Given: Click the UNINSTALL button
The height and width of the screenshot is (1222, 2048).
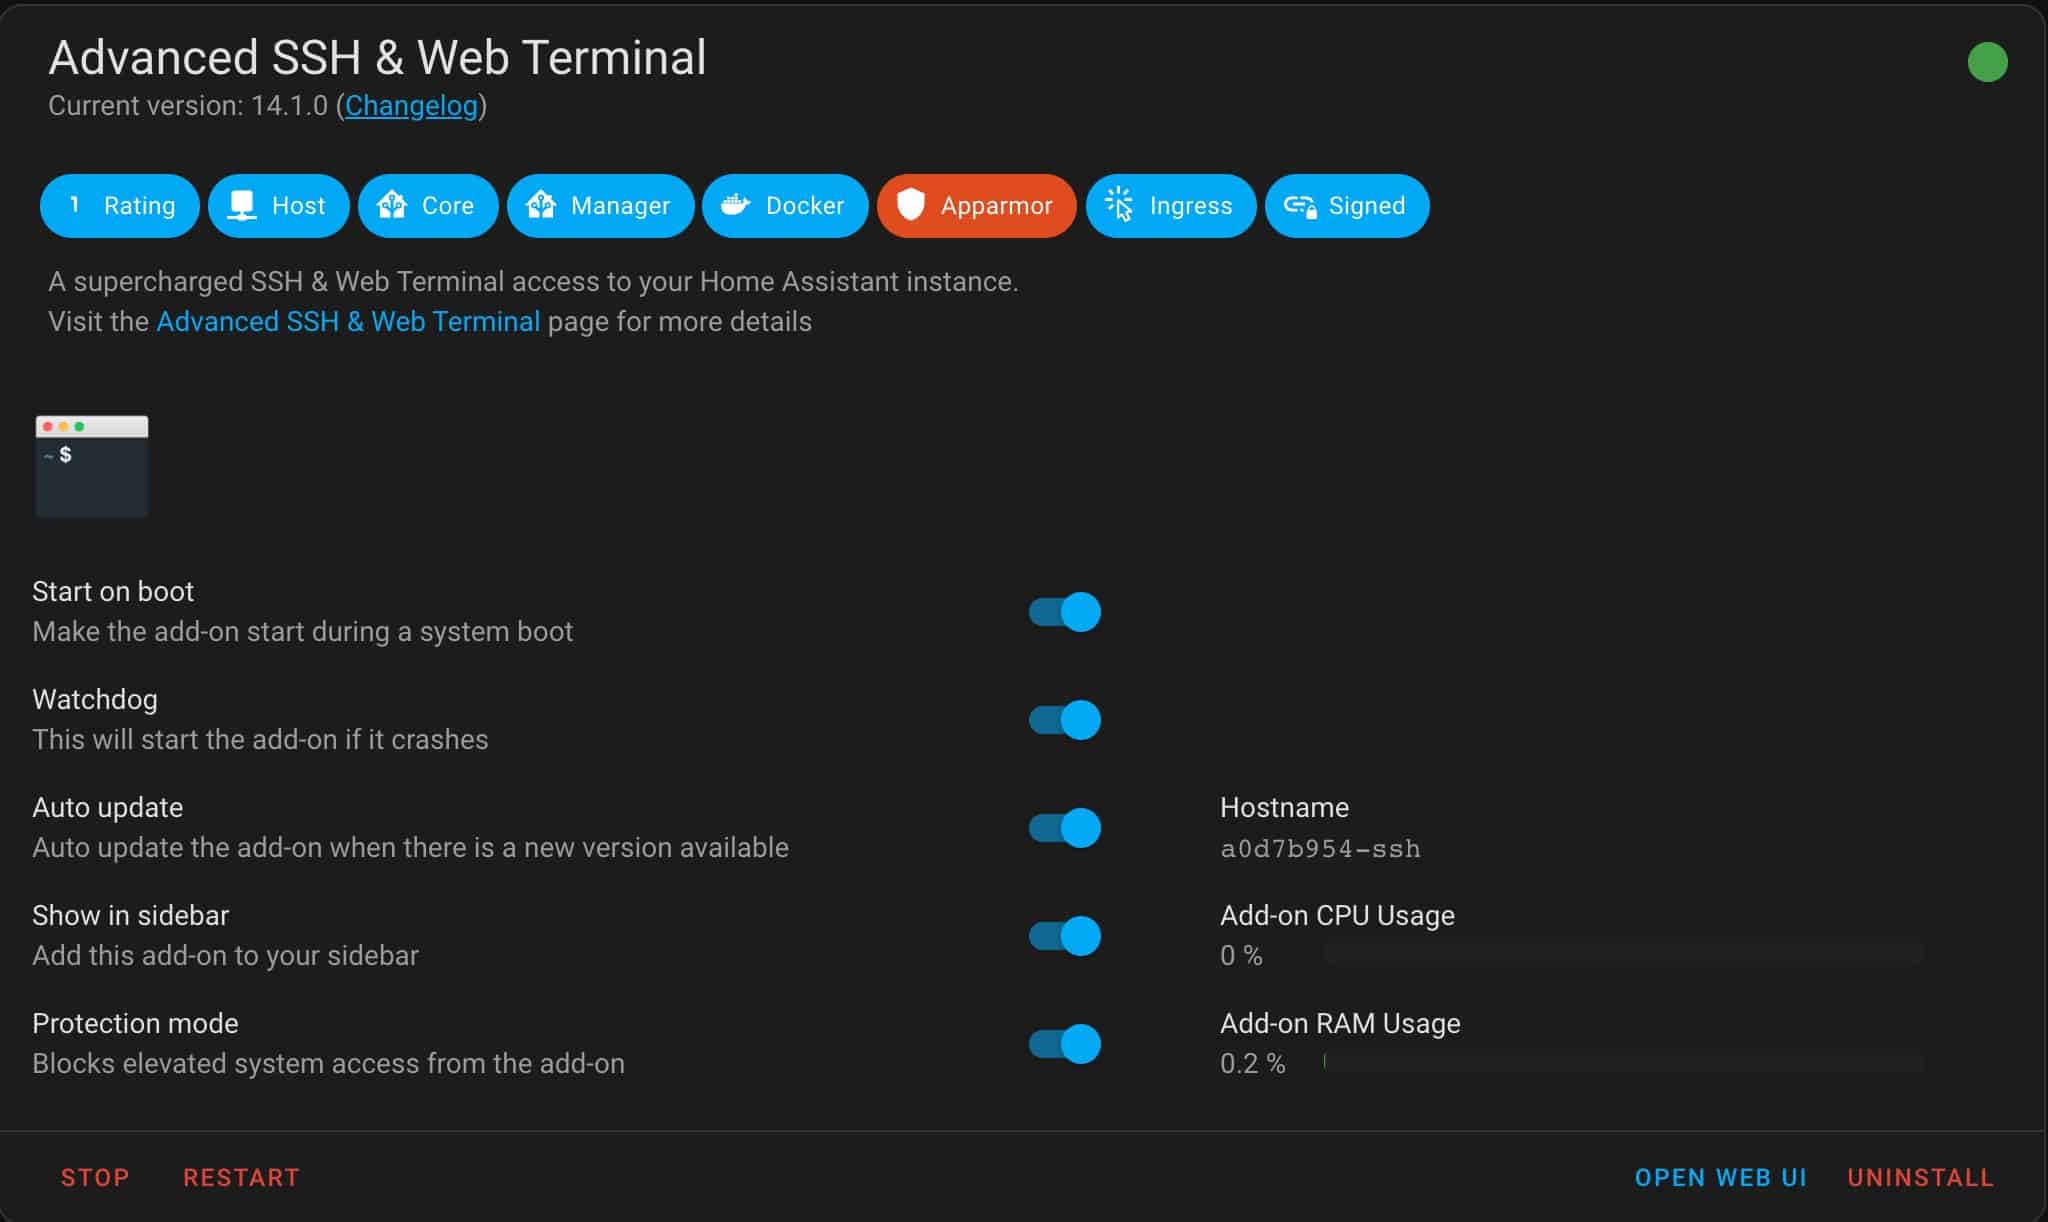Looking at the screenshot, I should coord(1921,1178).
